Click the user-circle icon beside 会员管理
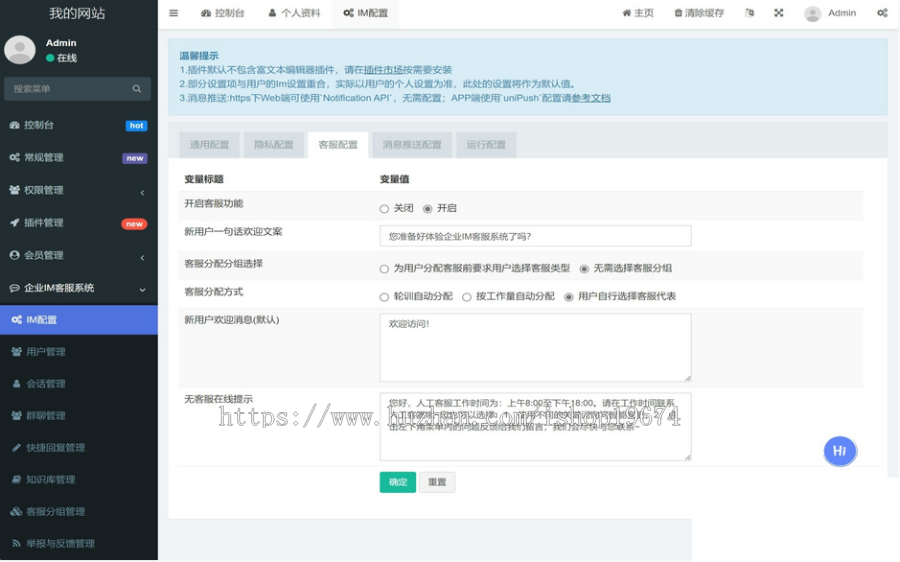The width and height of the screenshot is (900, 562). [x=14, y=255]
